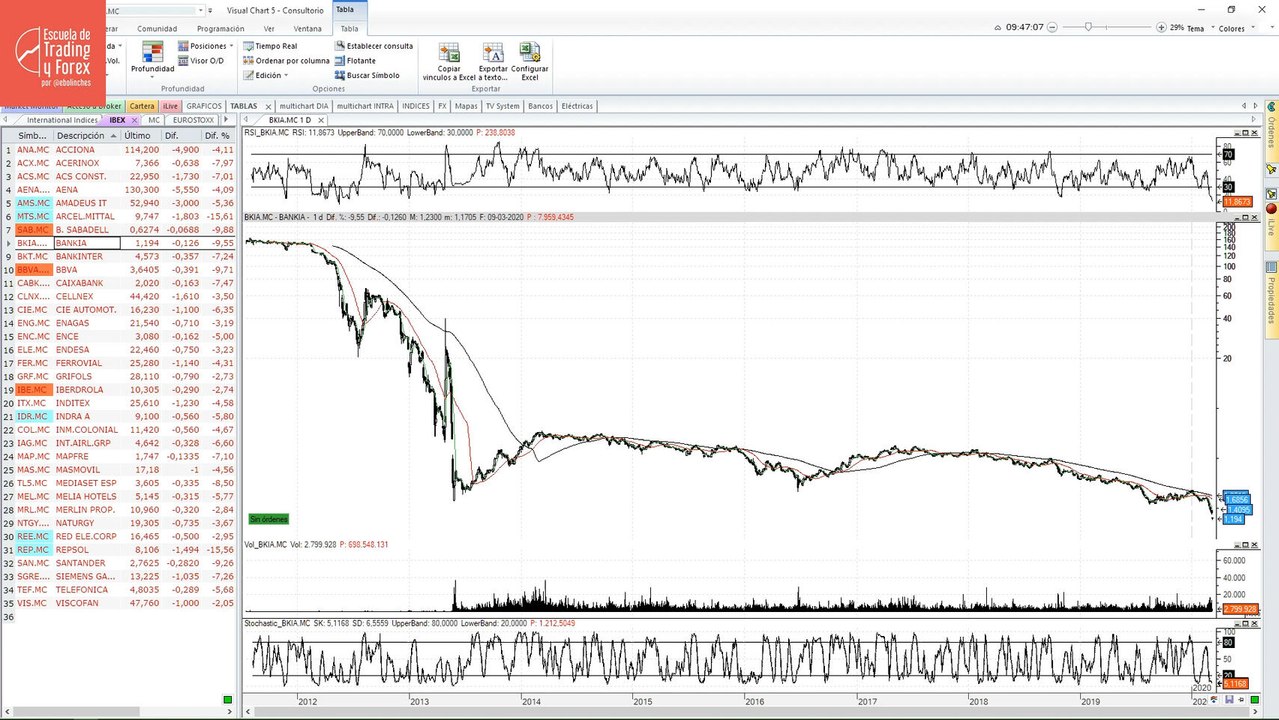Select the TEF.MC TELEFONICA row
Viewport: 1279px width, 720px height.
click(x=118, y=590)
